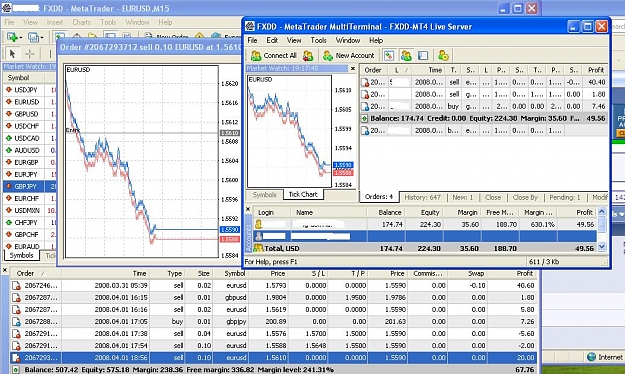
Task: Select the gbpjpy buy order at 200.89
Action: click(273, 321)
